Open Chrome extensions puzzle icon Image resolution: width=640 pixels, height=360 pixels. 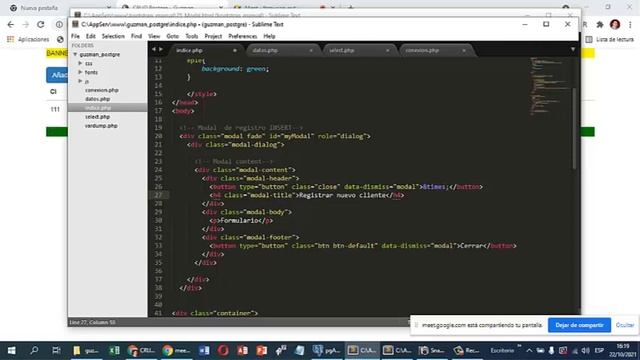click(600, 24)
